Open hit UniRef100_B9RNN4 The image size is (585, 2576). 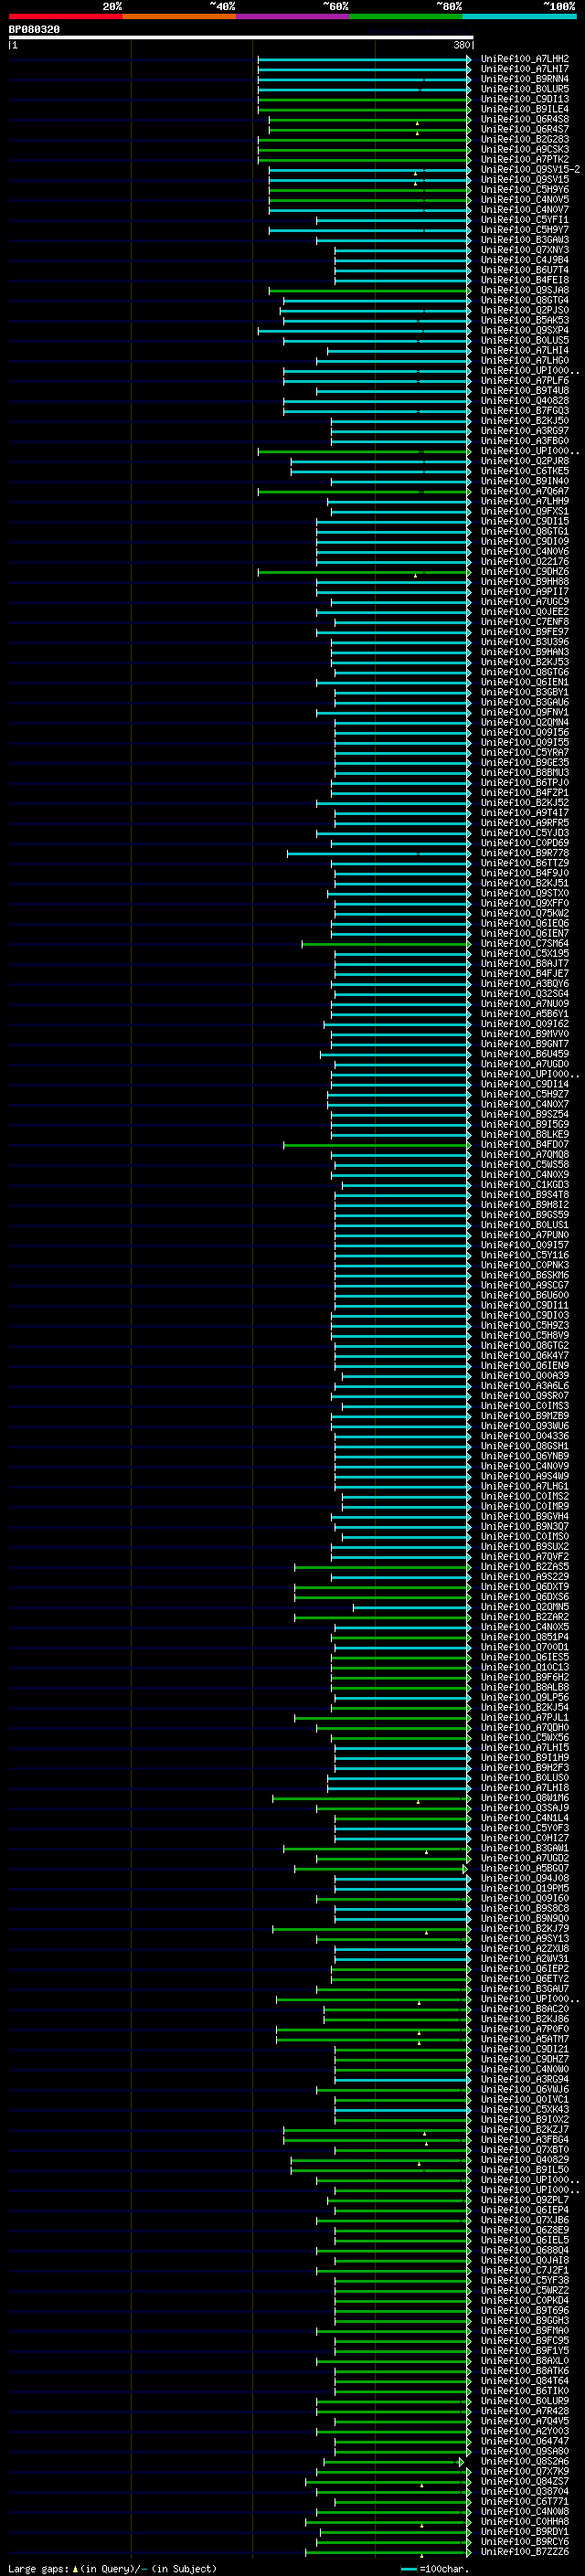point(524,79)
